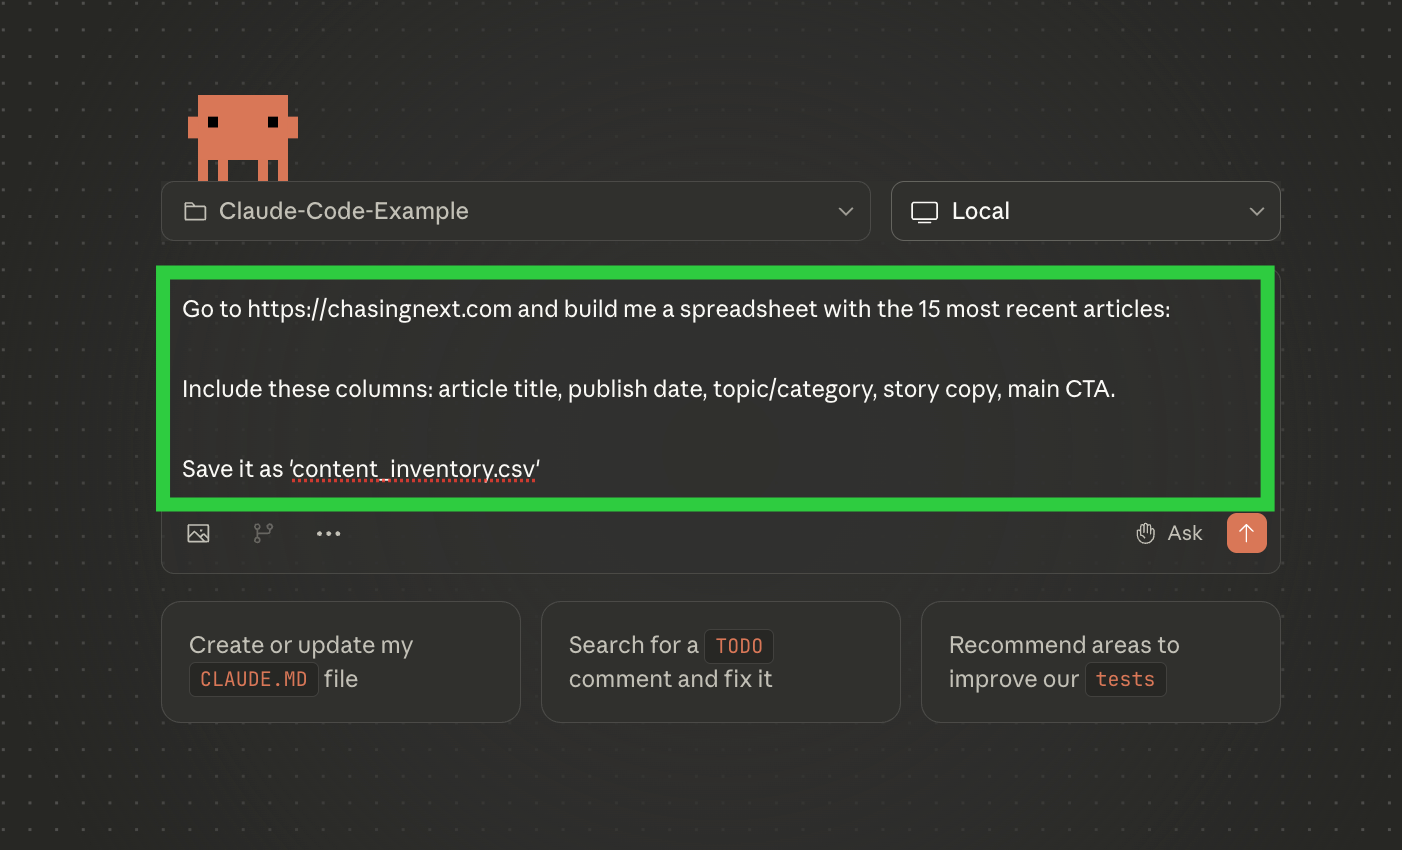Click the monitor icon next to Local
The height and width of the screenshot is (850, 1402).
924,211
